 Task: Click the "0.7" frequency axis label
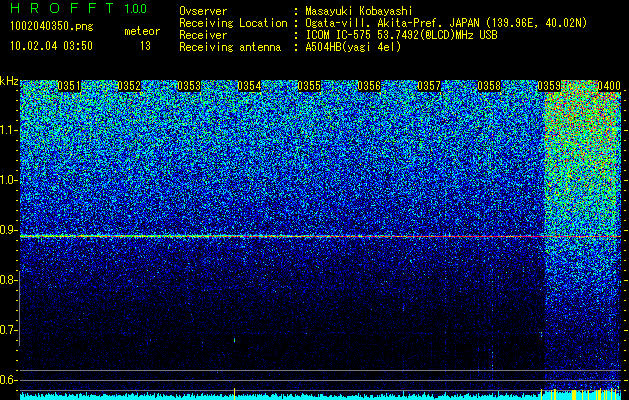coord(9,330)
